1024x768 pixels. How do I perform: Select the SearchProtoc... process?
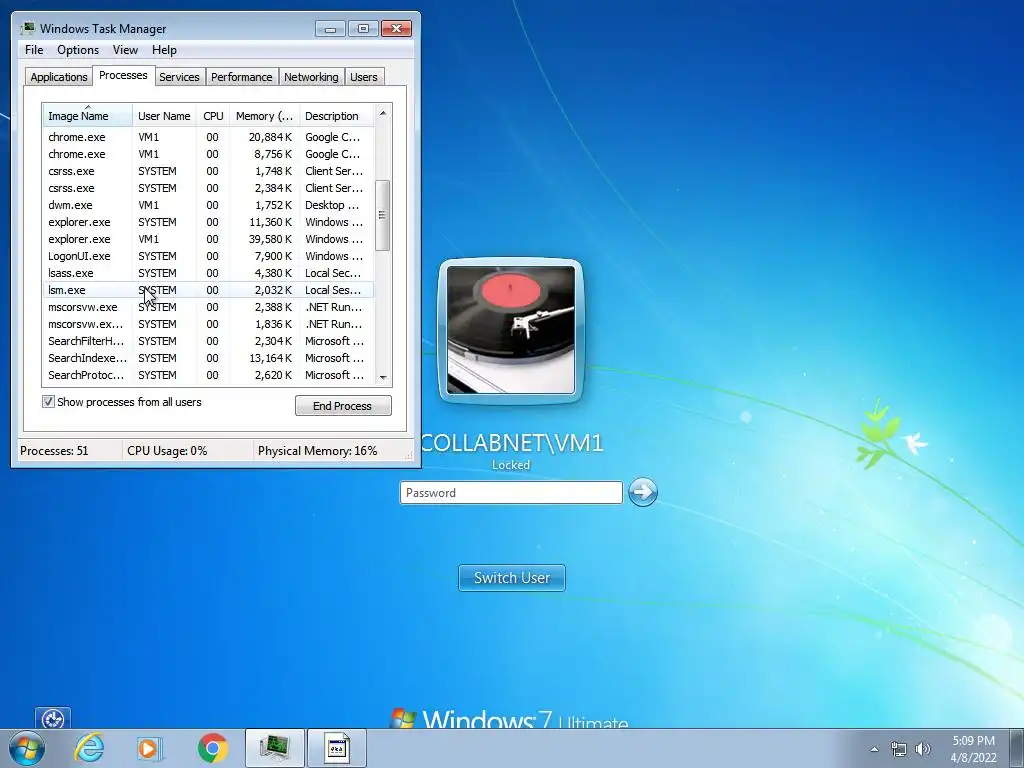208,375
